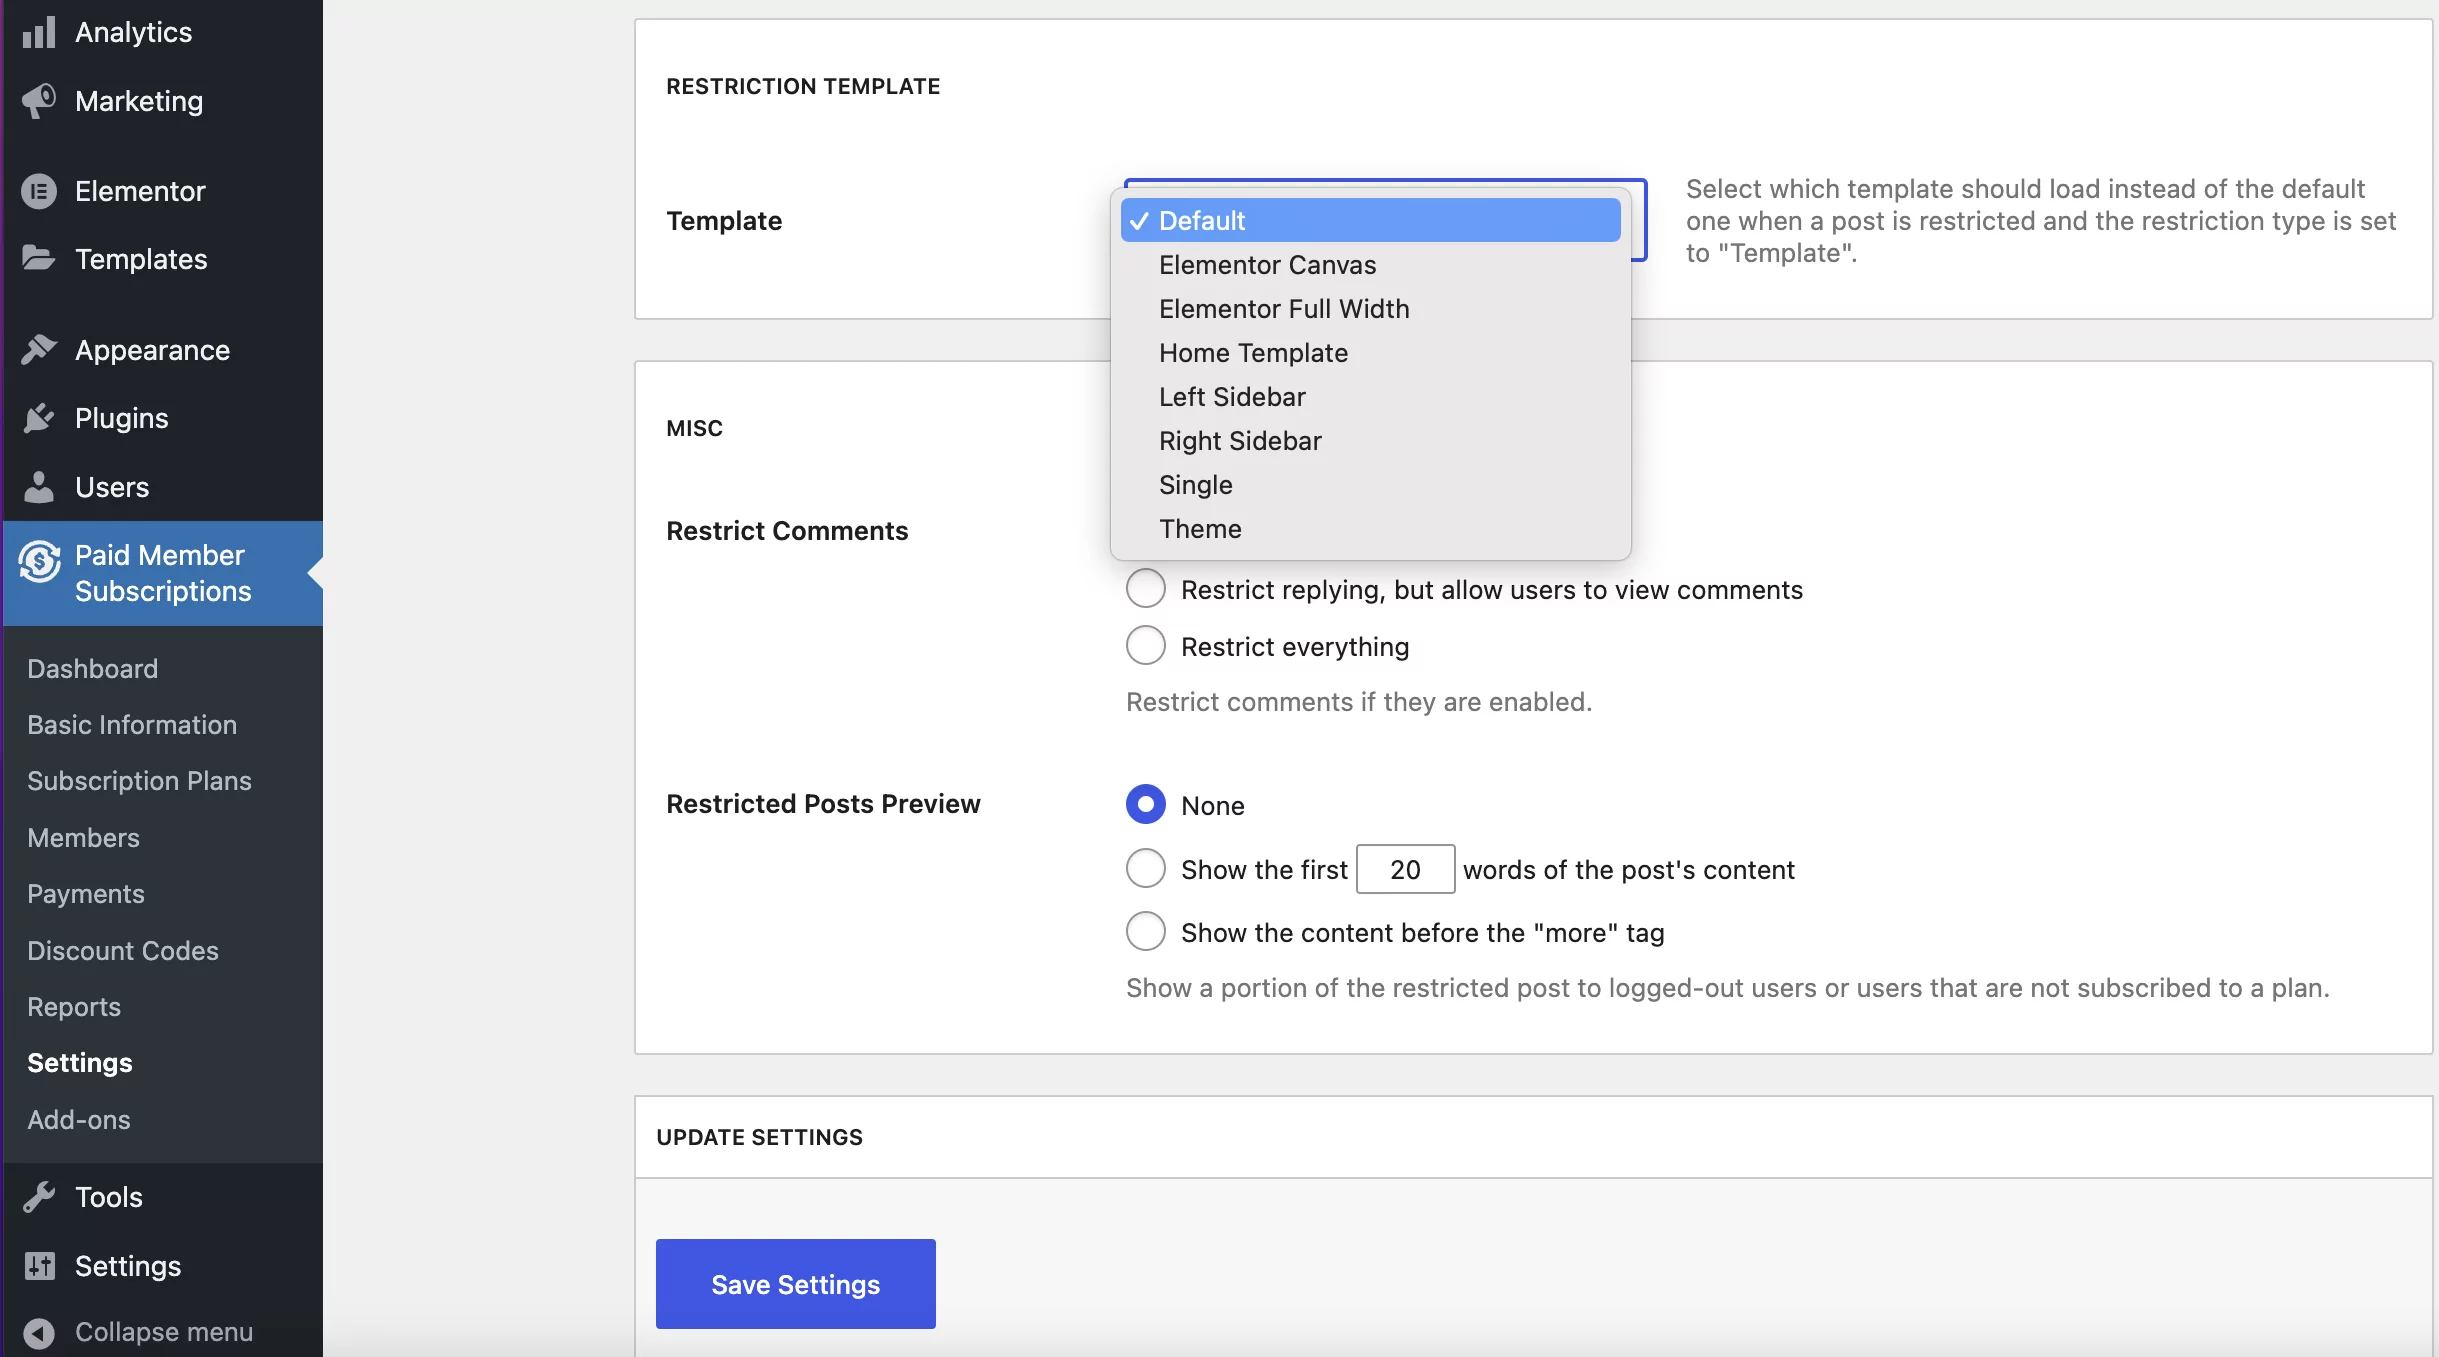Screen dimensions: 2439x1357
Task: Click the Collapse menu arrow icon
Action: (39, 1332)
